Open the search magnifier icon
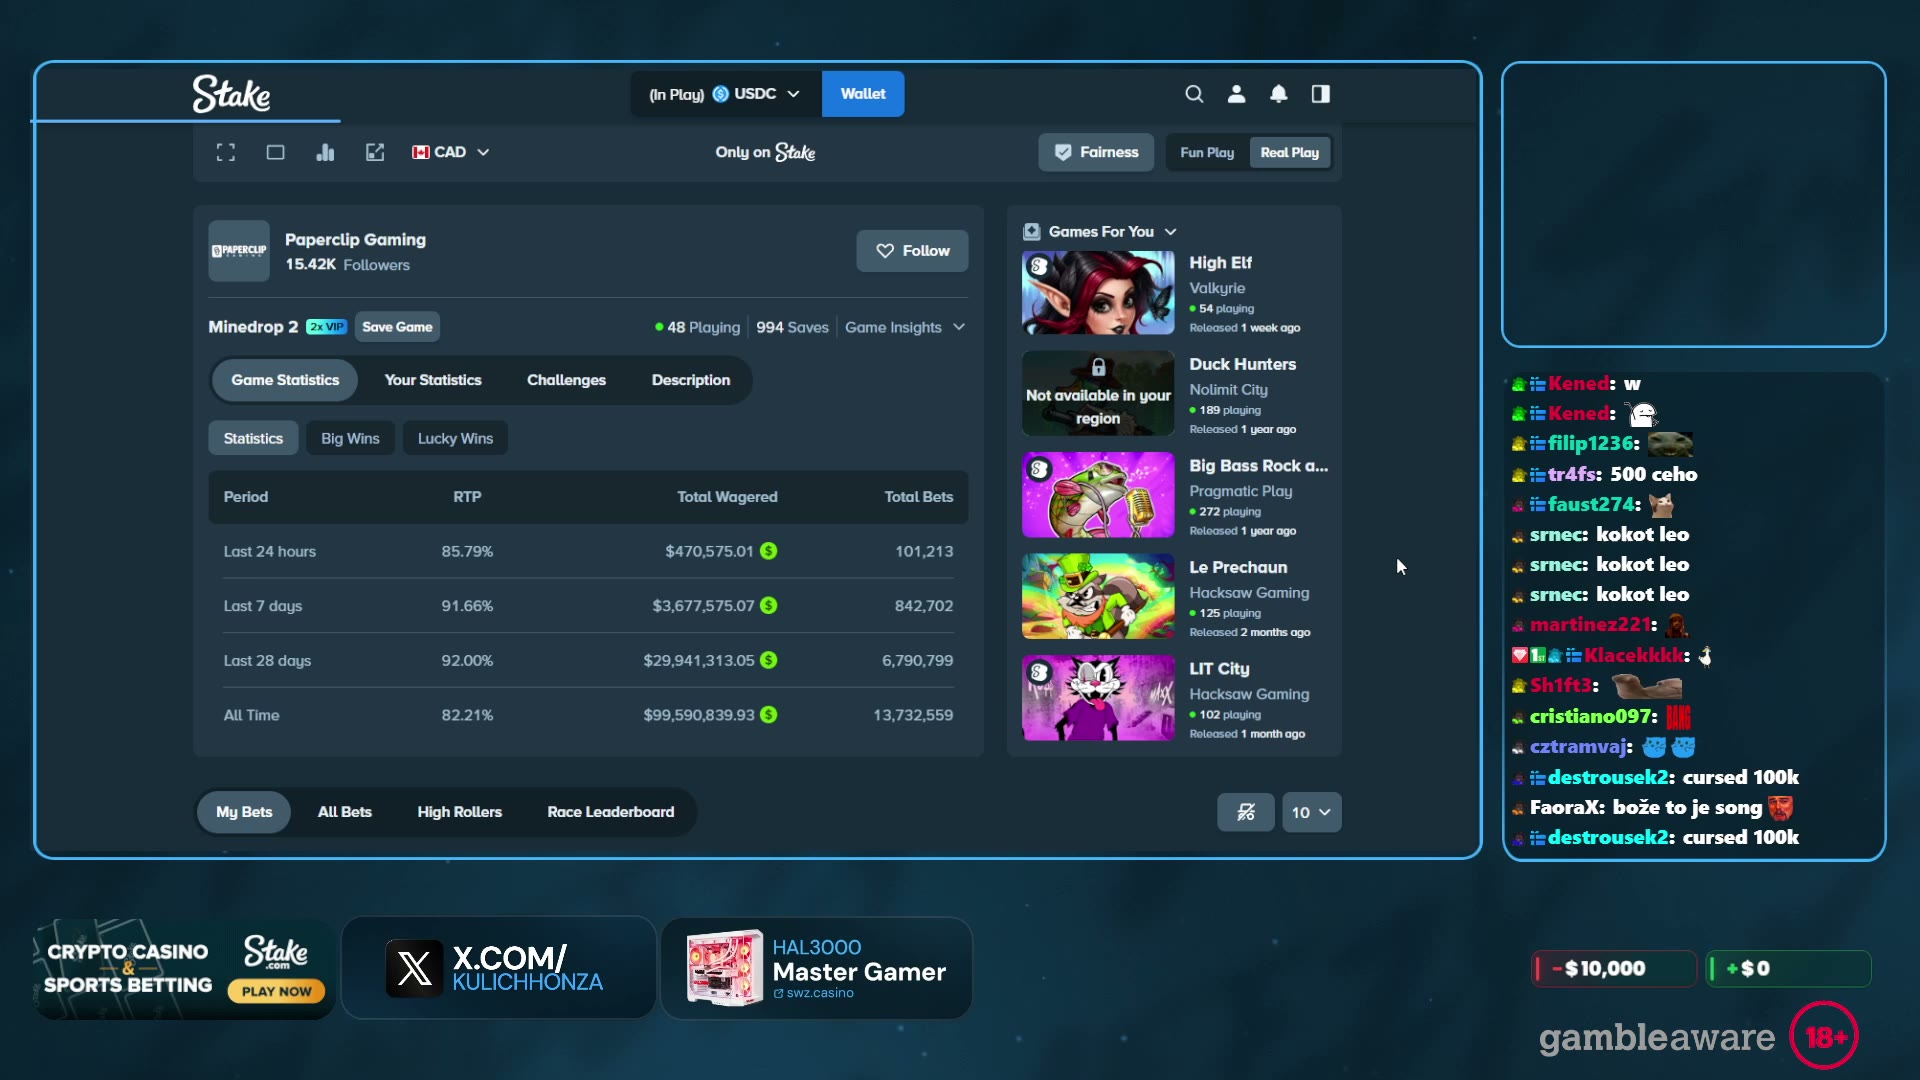The image size is (1920, 1080). [1194, 94]
